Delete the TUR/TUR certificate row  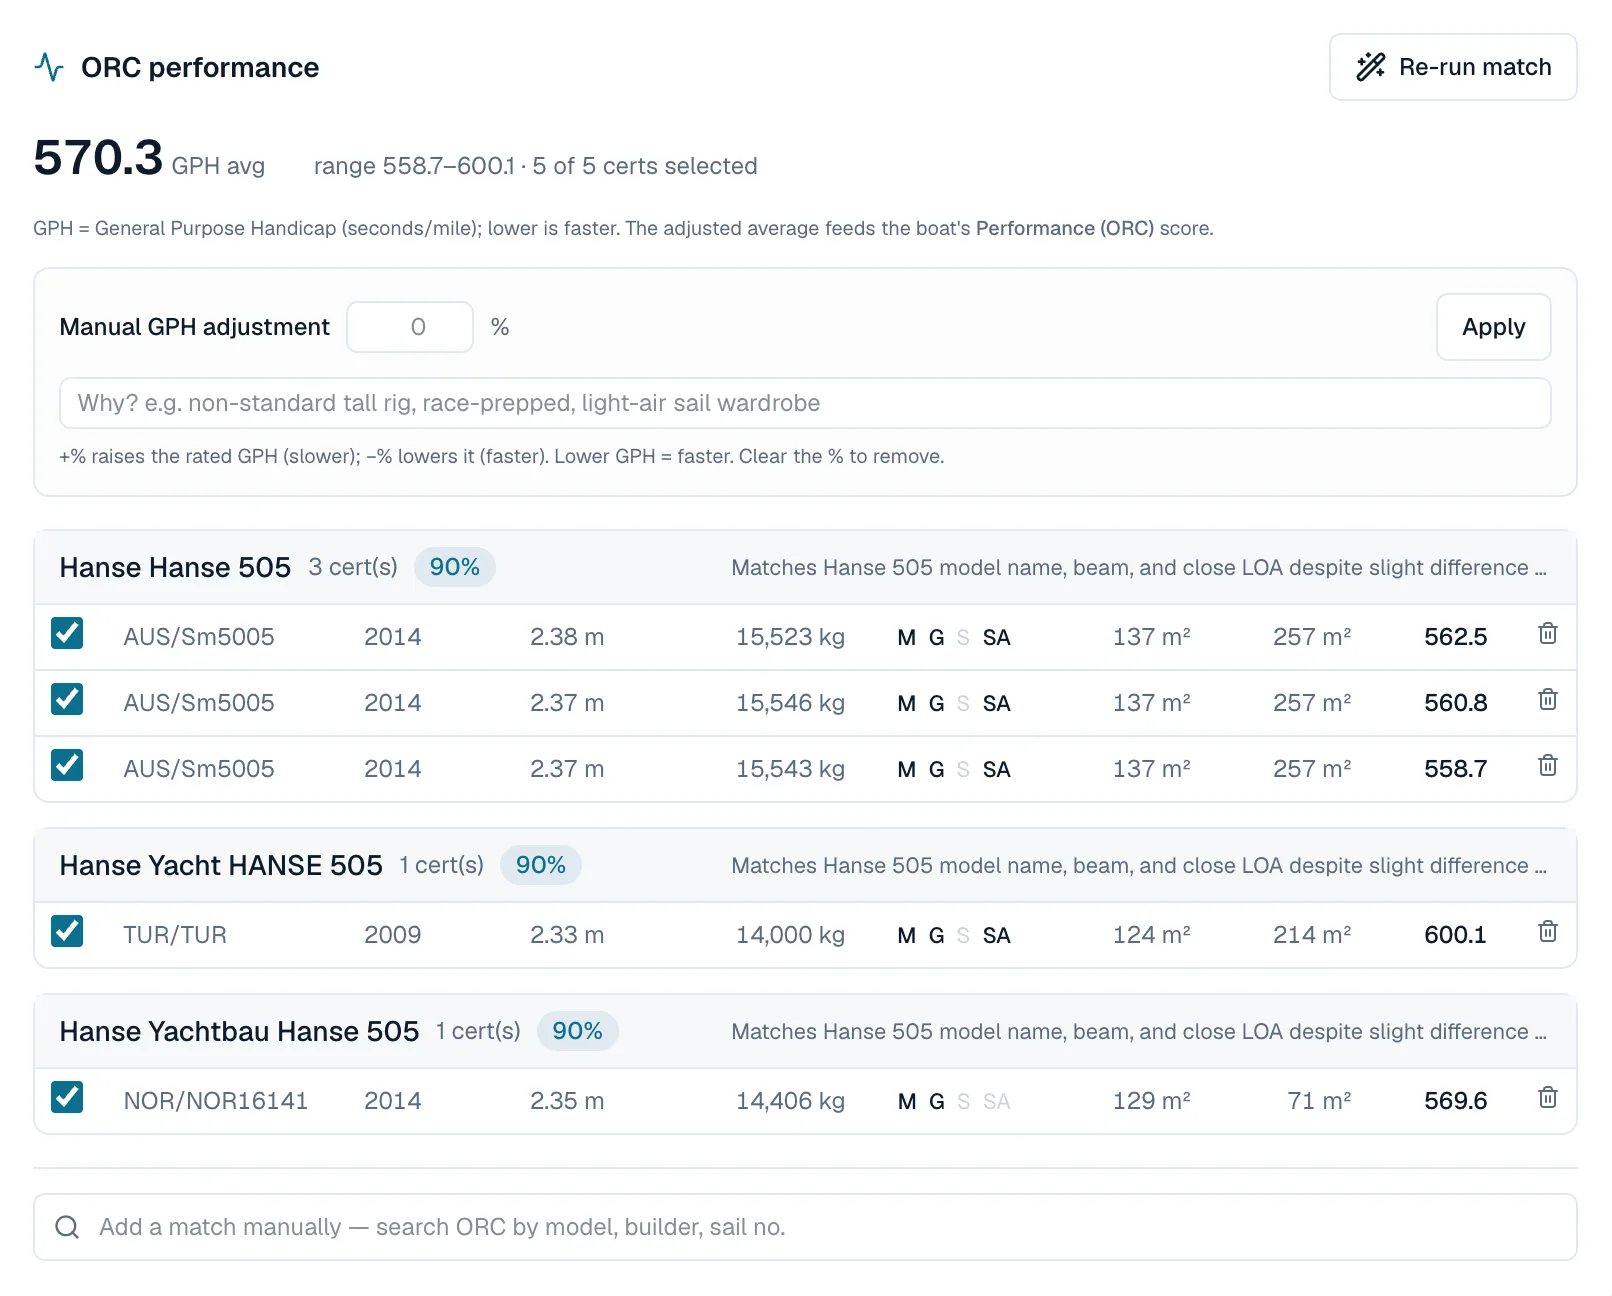click(x=1547, y=932)
